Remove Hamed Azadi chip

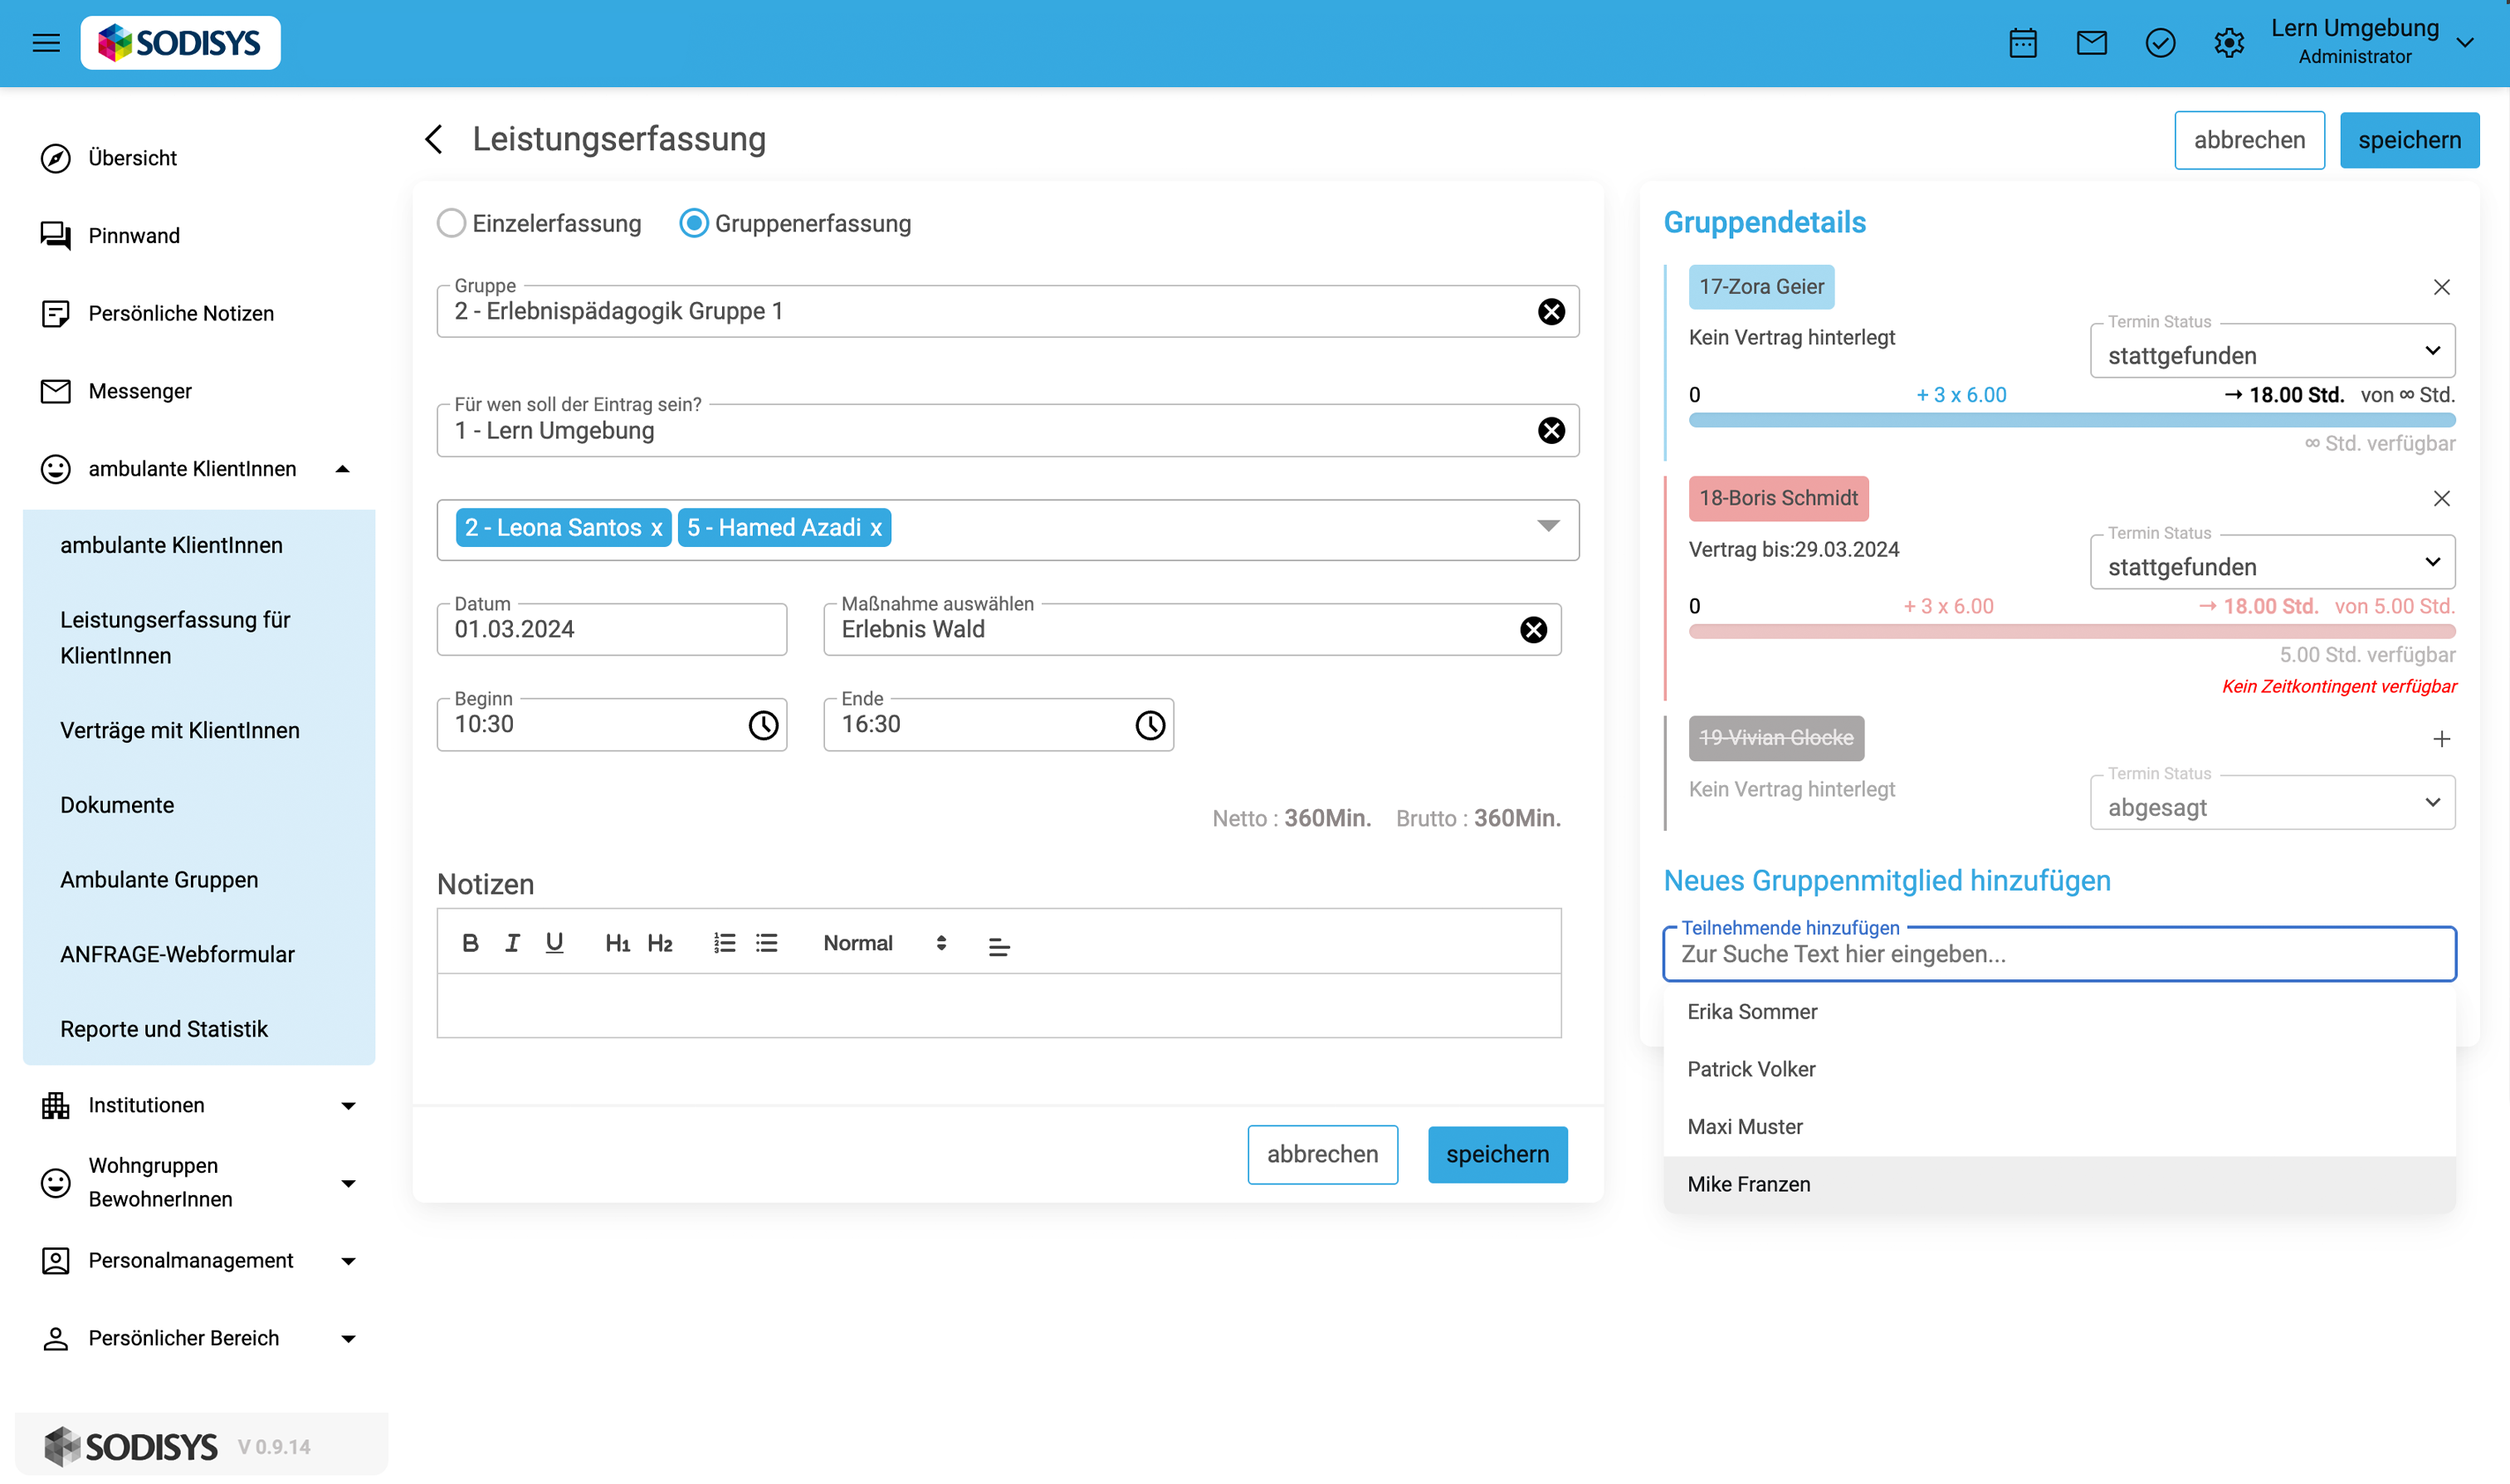(875, 528)
